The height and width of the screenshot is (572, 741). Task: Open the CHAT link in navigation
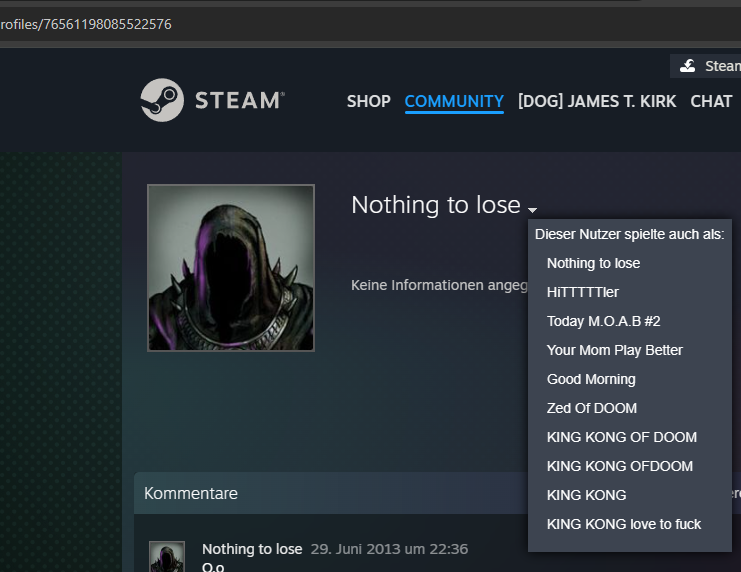point(711,101)
